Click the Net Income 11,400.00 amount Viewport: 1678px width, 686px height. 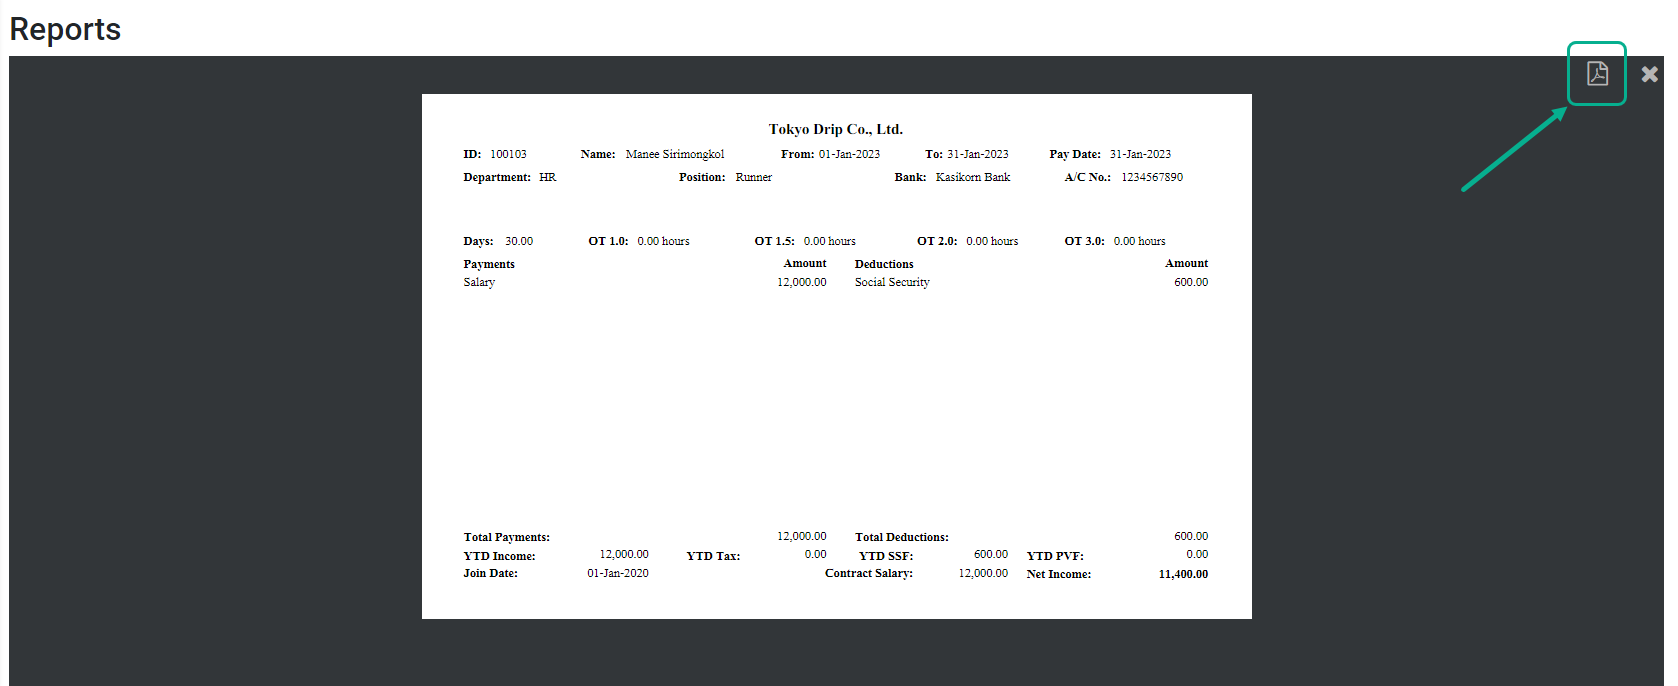click(1183, 574)
